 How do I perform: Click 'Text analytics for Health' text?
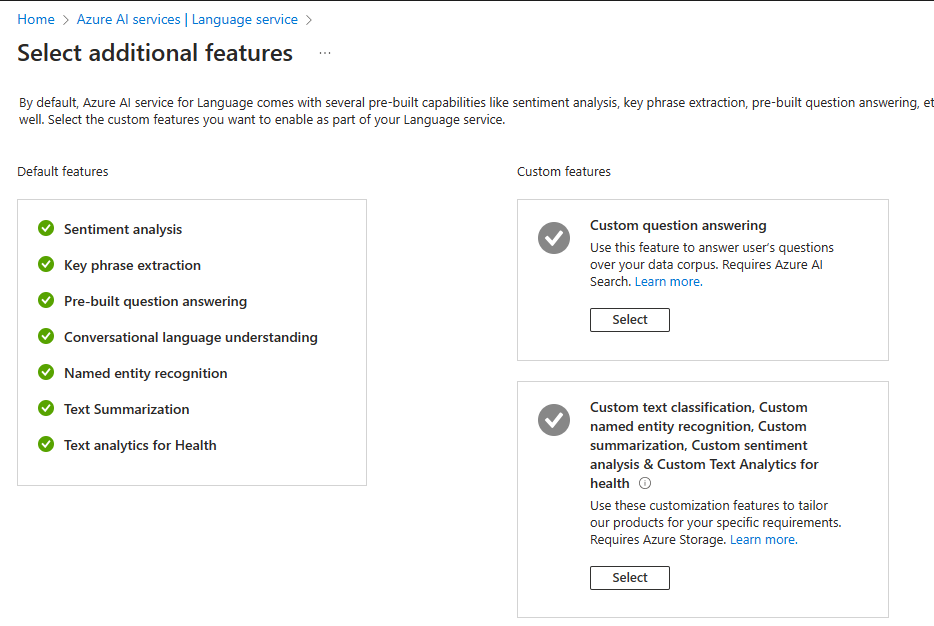[x=140, y=445]
